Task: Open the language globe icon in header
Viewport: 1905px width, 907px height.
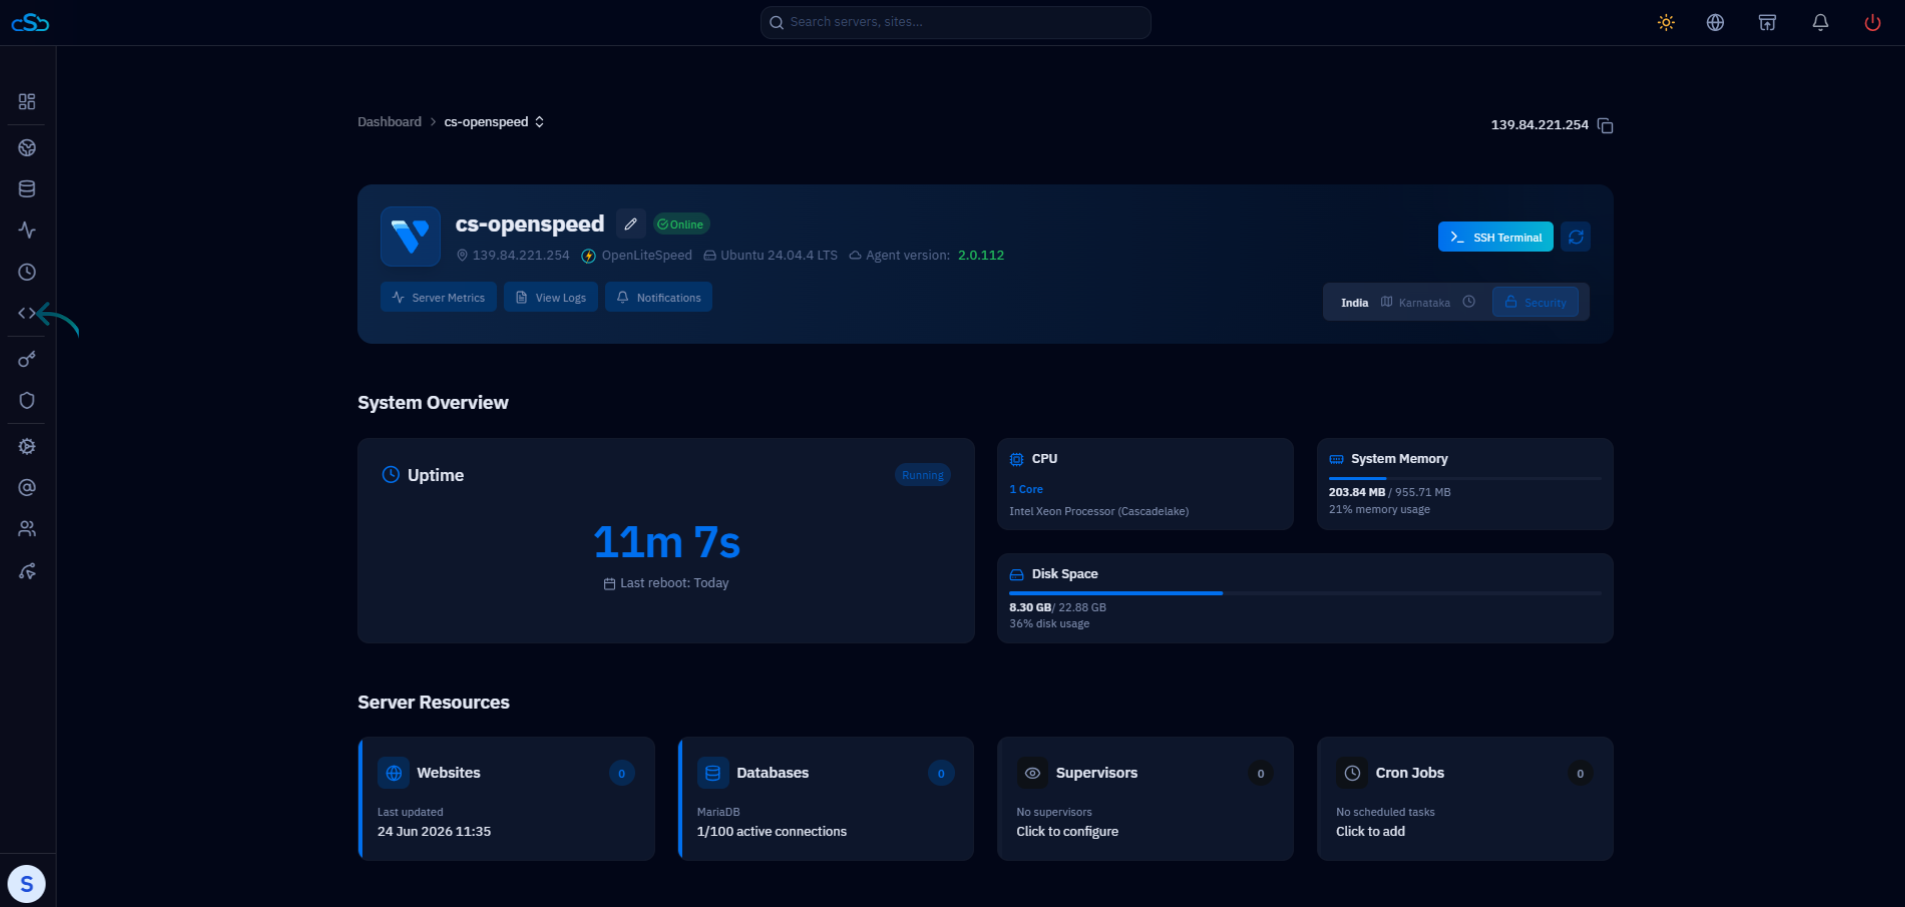Action: 1715,22
